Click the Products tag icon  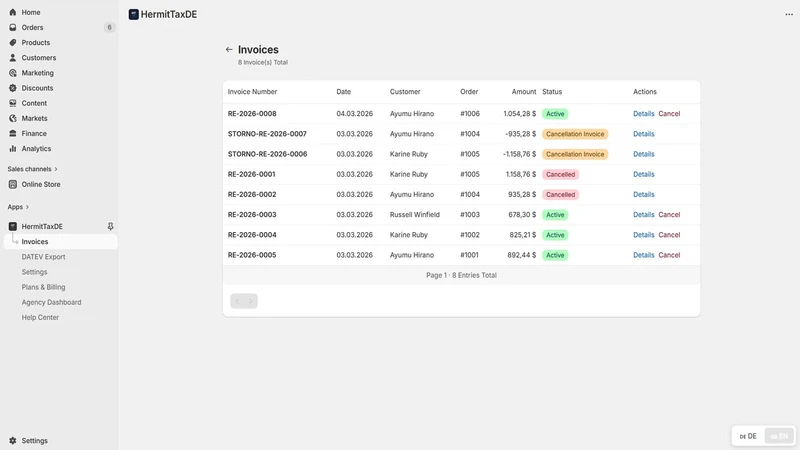coord(13,42)
